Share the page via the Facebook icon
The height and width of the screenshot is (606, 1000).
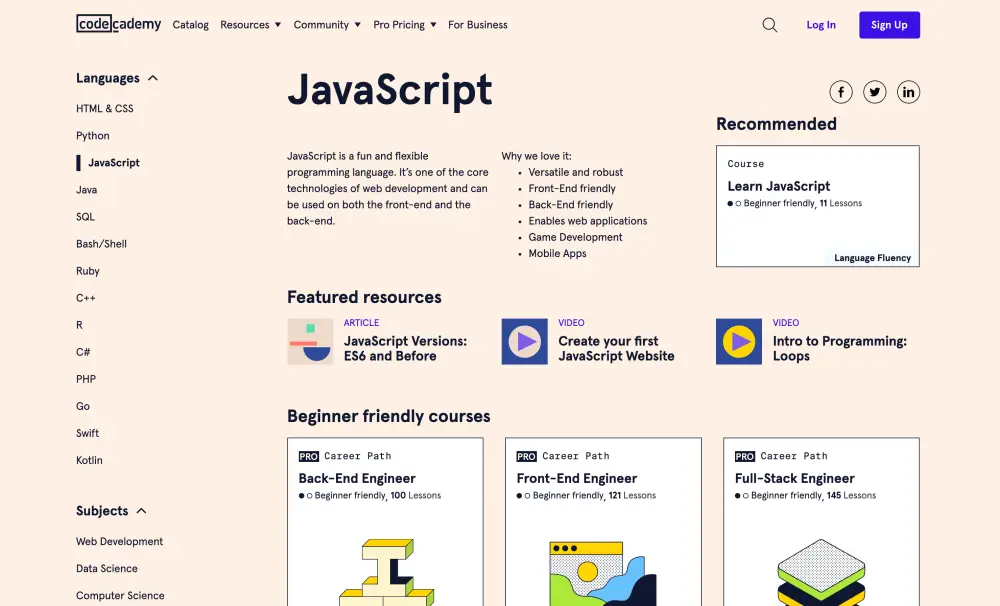coord(841,91)
